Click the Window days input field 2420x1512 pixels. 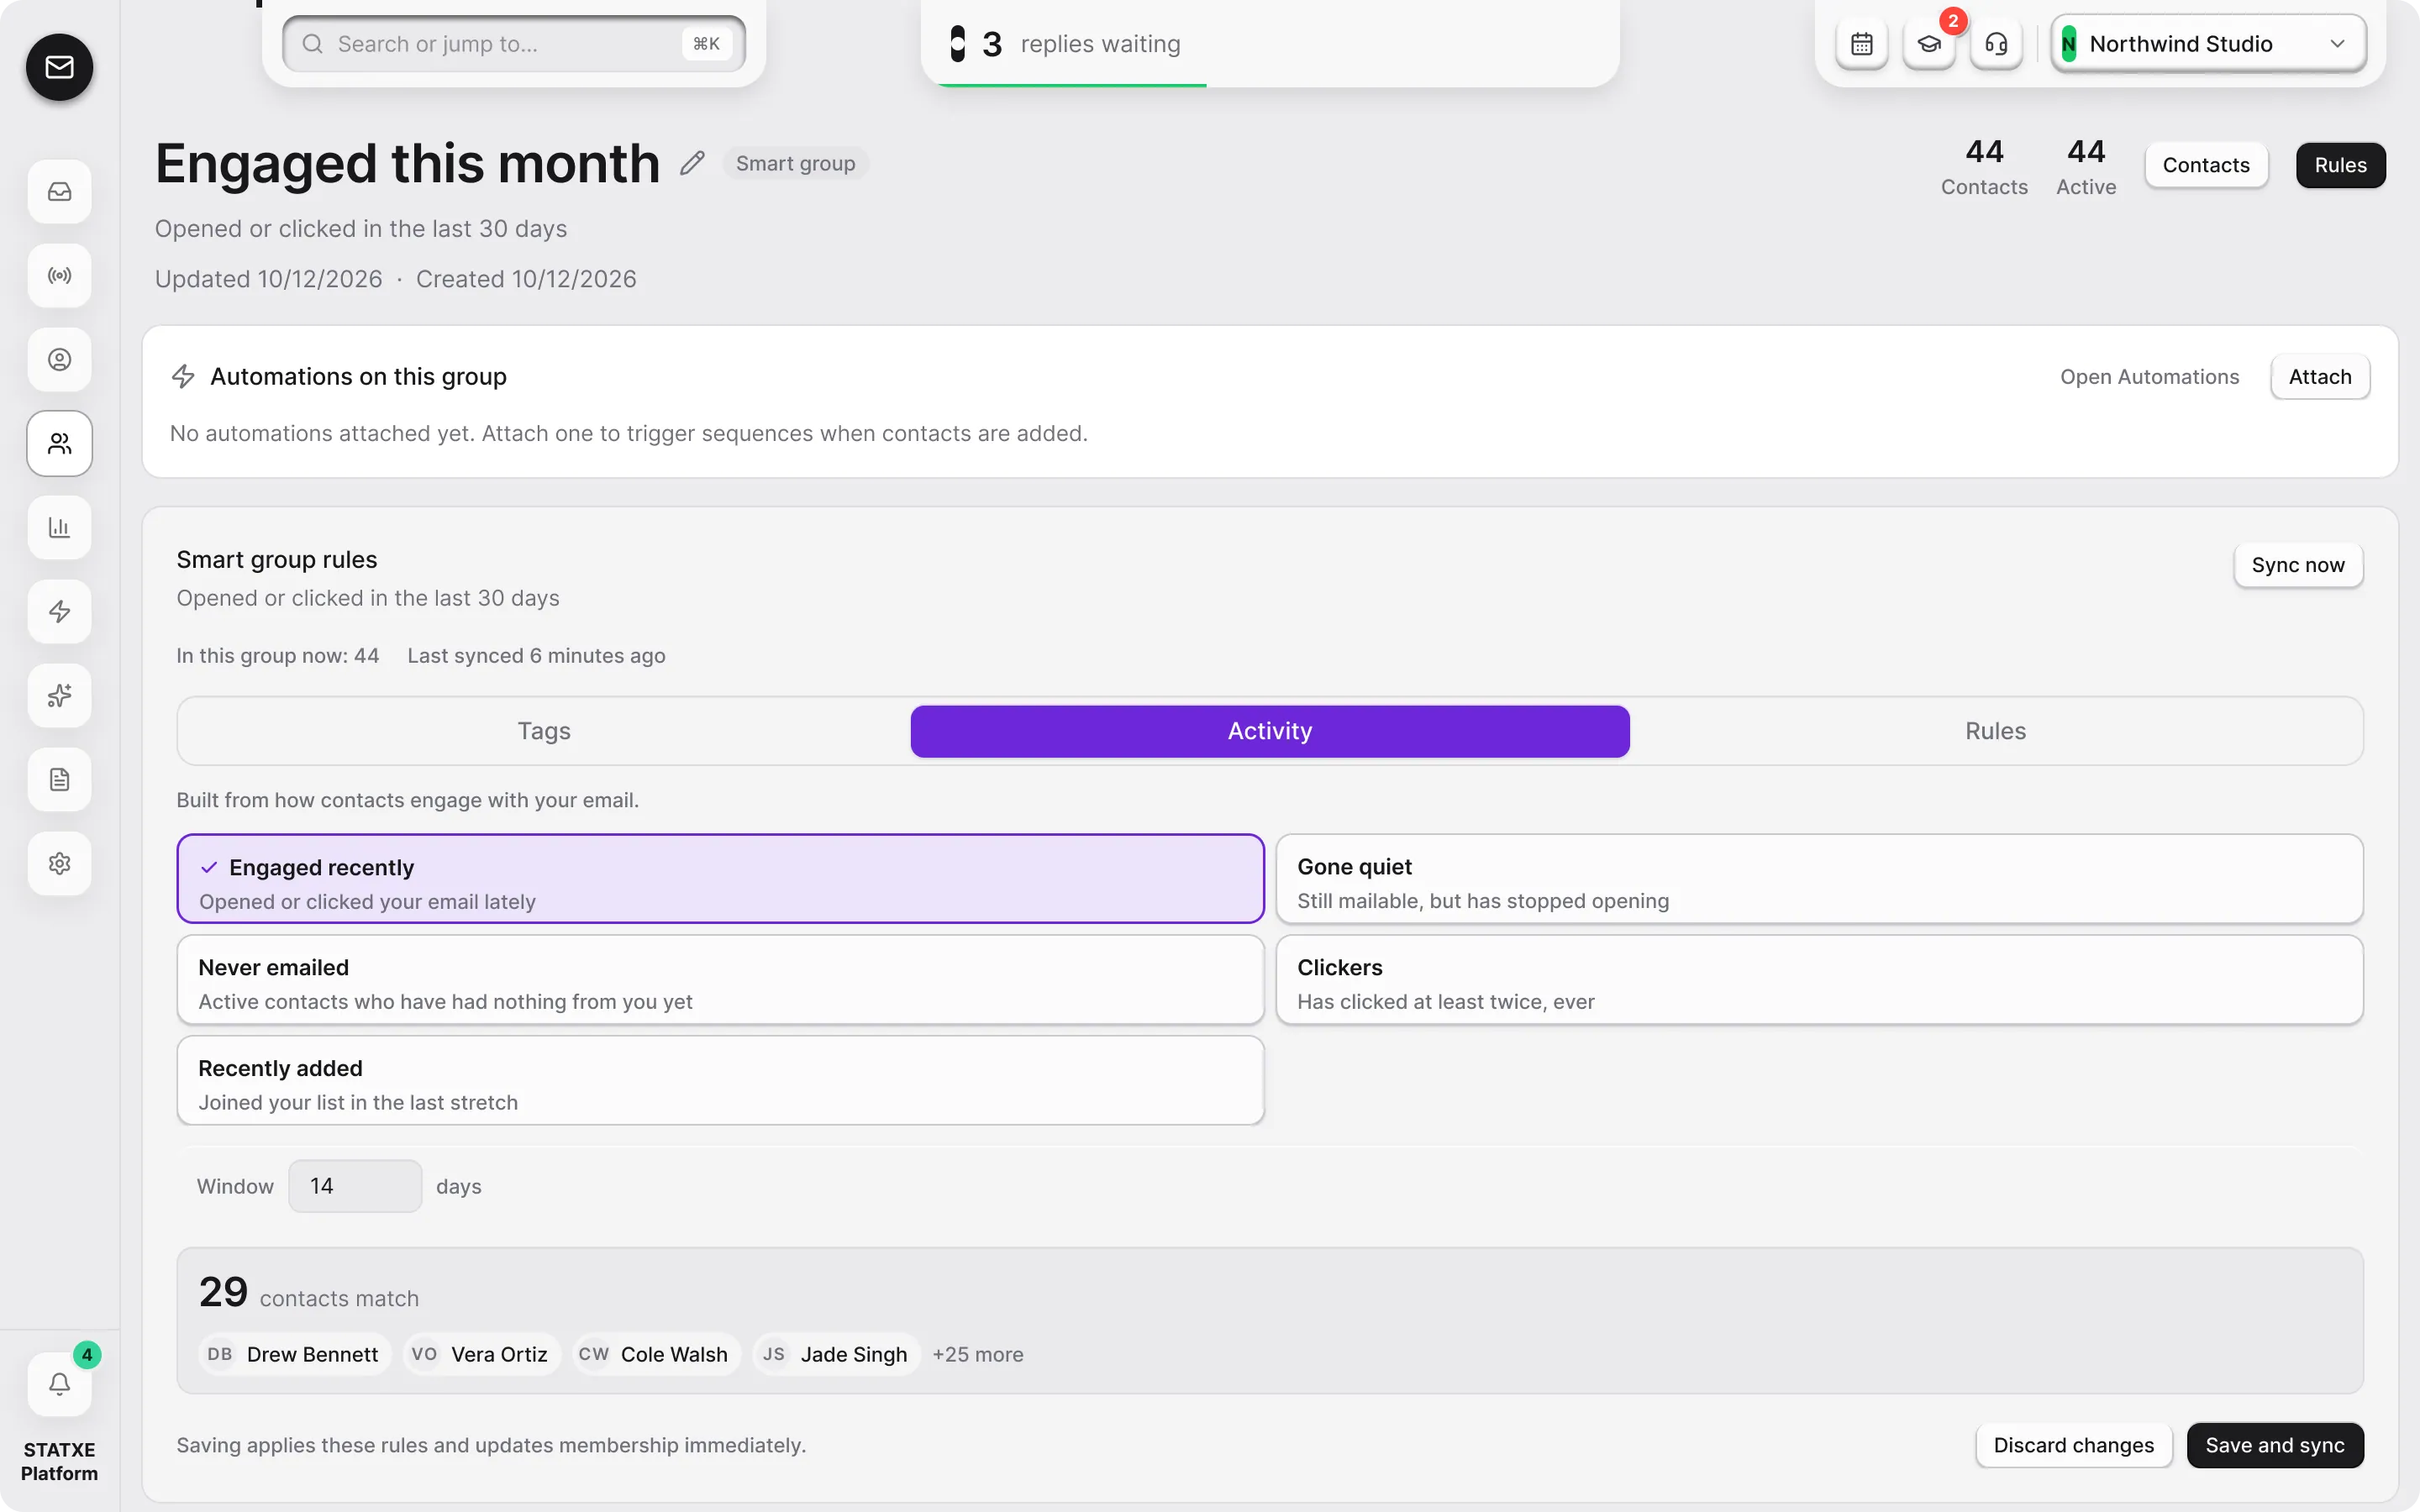(355, 1186)
